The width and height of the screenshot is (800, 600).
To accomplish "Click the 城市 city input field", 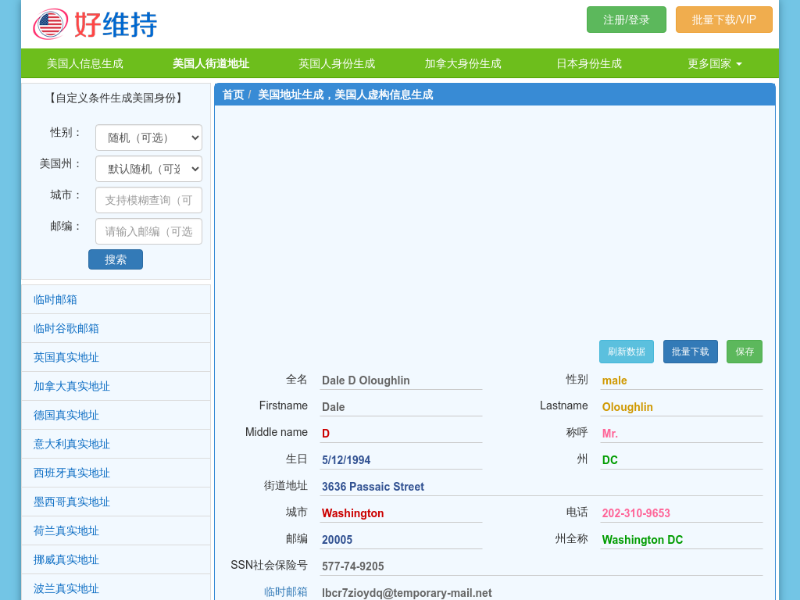I will (x=148, y=200).
